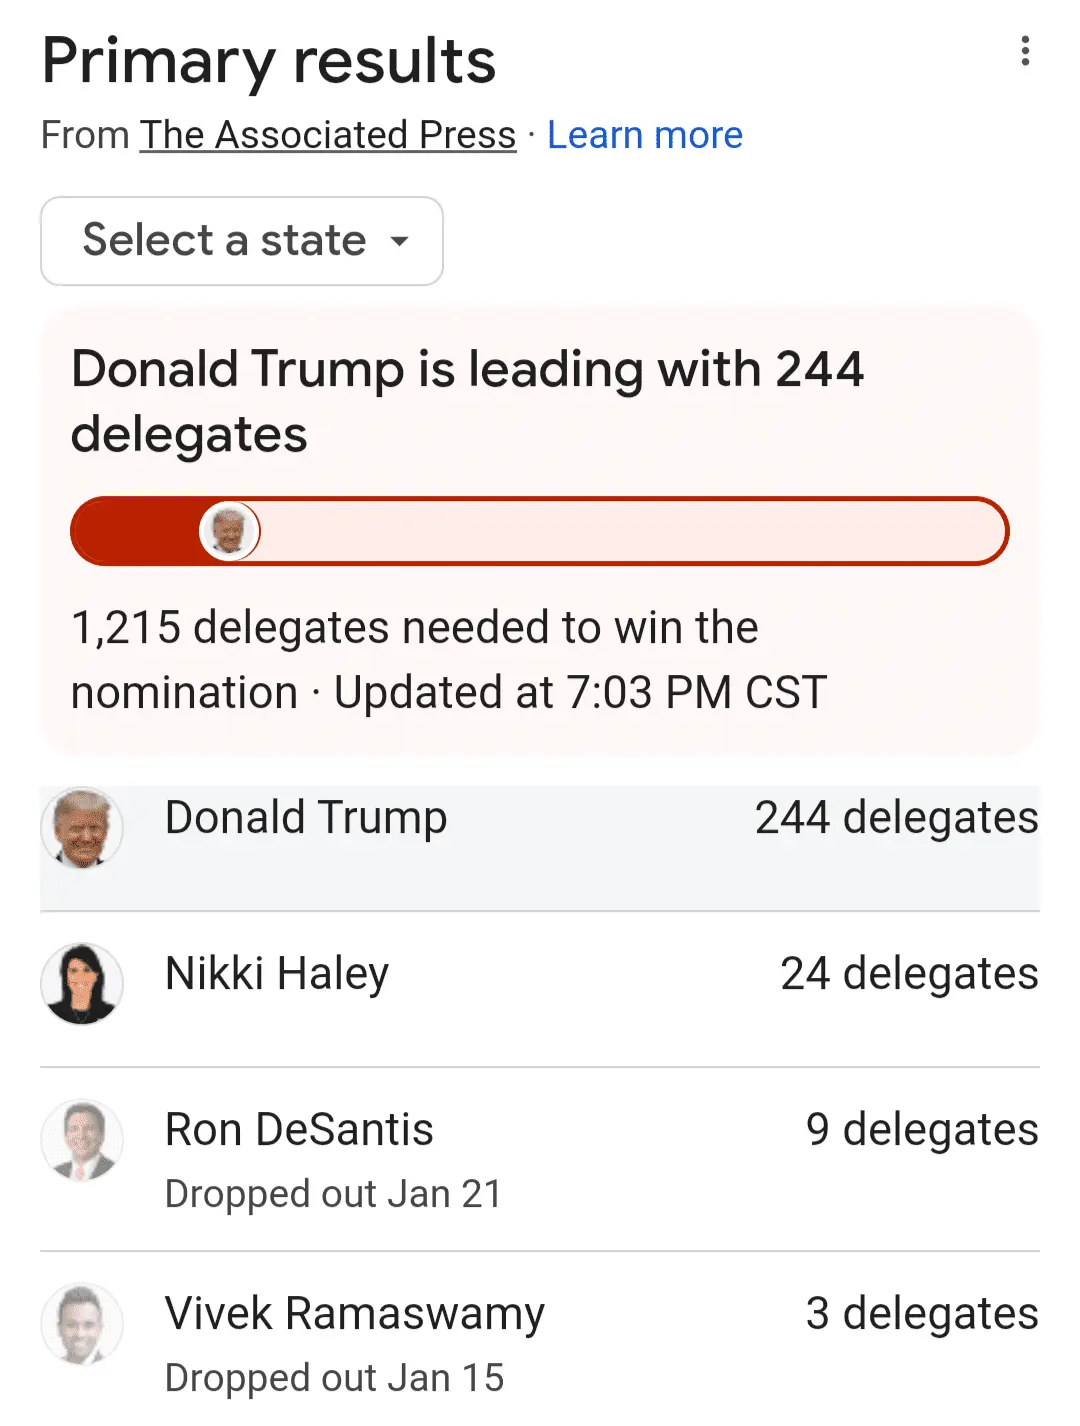Viewport: 1080px width, 1426px height.
Task: Click Donald Trump's profile photo in list
Action: pos(82,828)
